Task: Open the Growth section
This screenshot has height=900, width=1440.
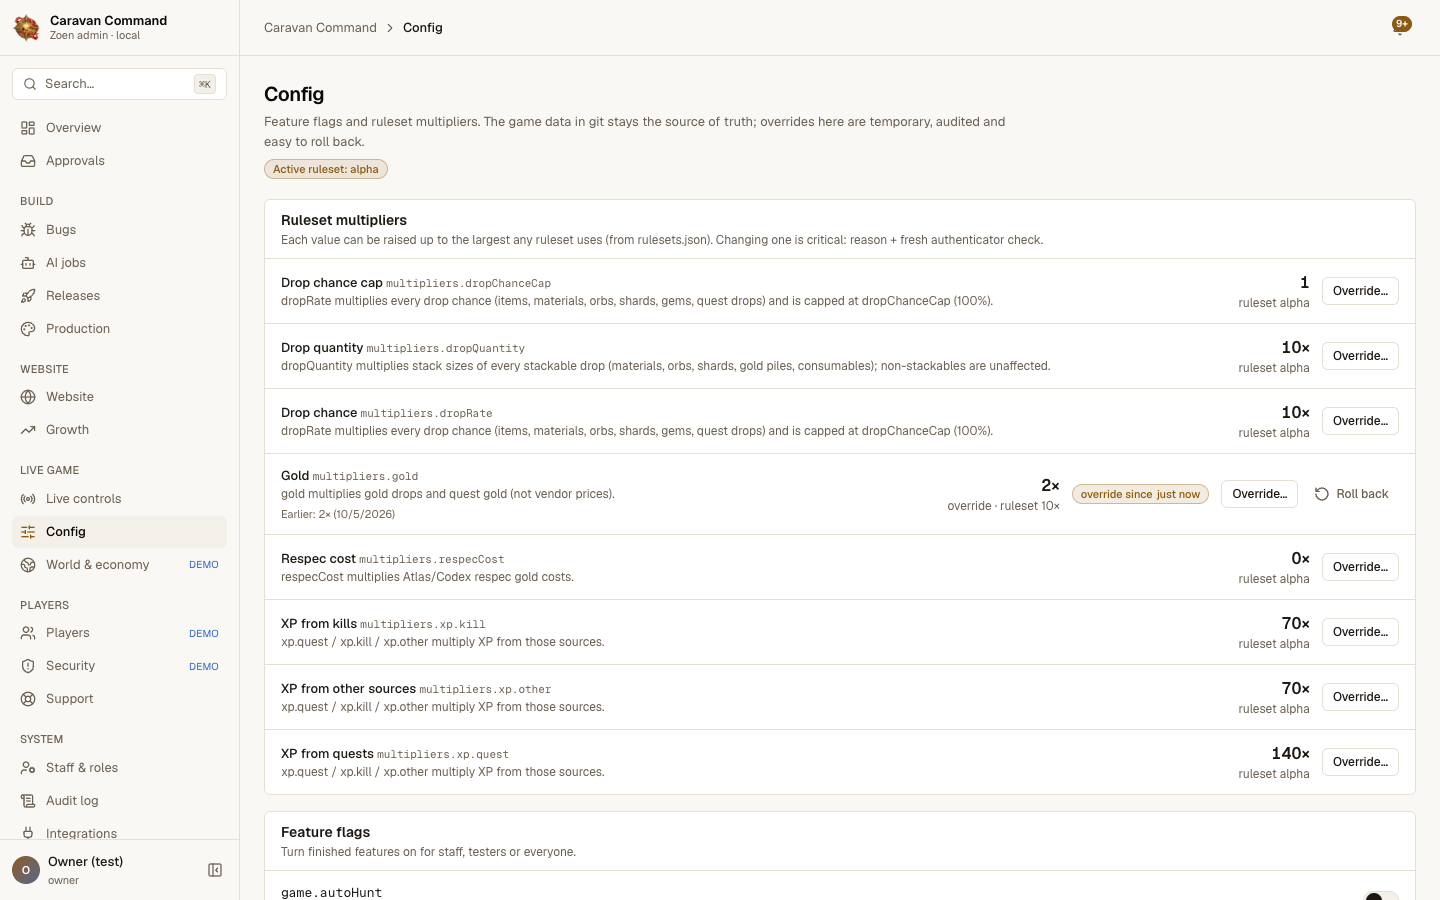Action: tap(119, 430)
